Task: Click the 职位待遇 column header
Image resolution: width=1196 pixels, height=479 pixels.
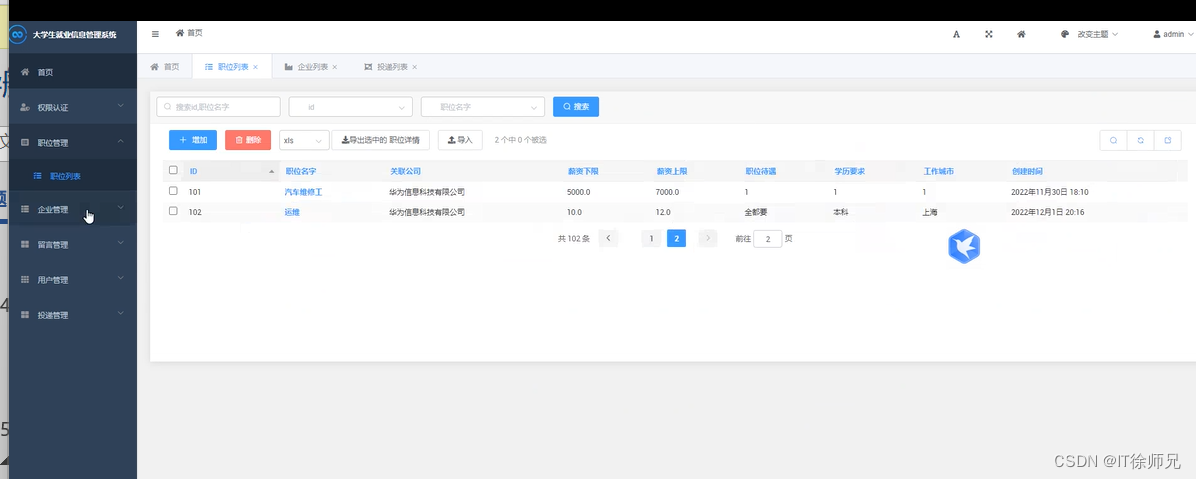Action: (760, 172)
